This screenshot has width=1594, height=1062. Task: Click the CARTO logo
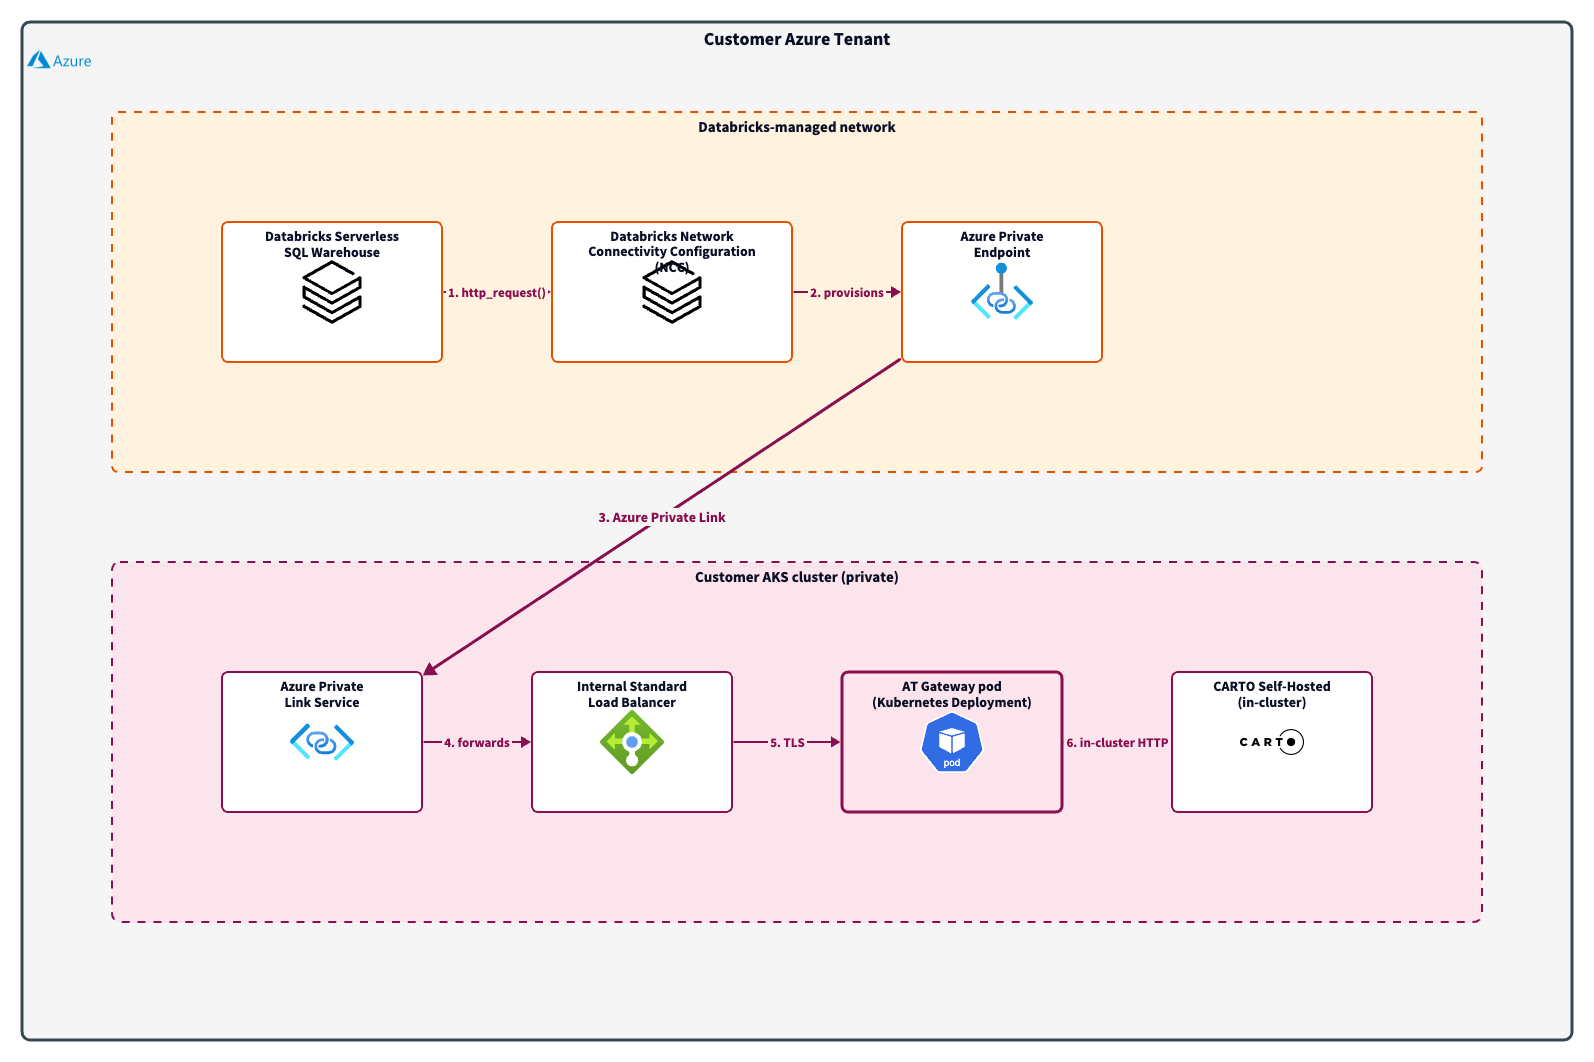point(1272,742)
